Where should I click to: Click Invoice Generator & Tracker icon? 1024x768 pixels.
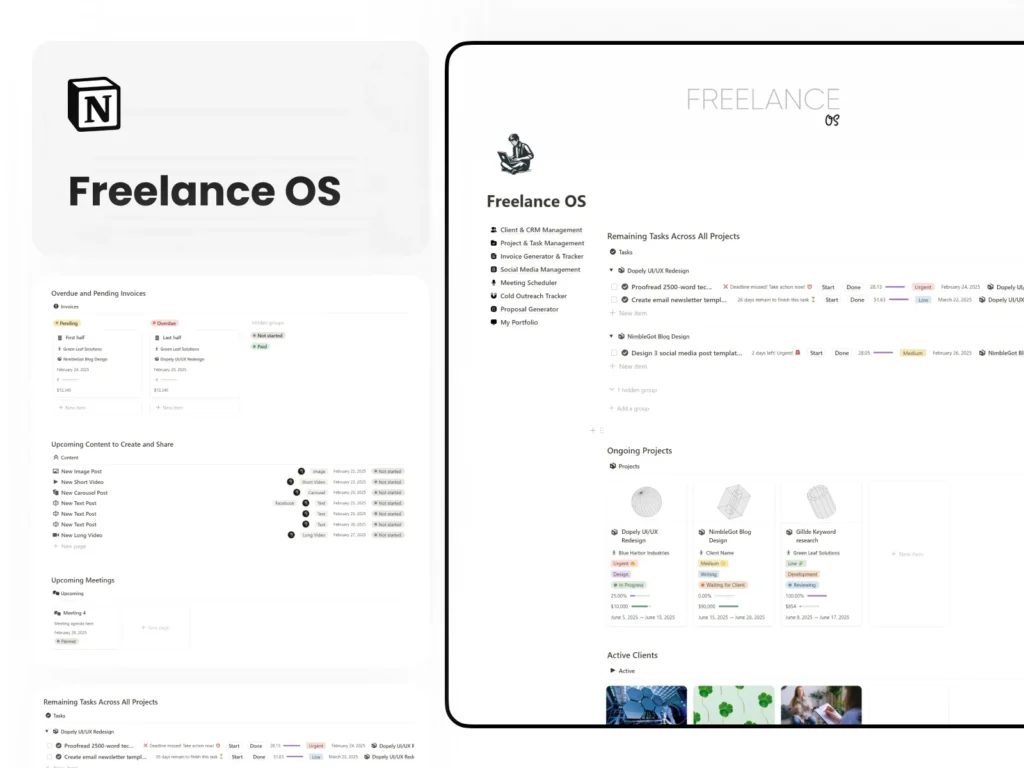[x=494, y=256]
